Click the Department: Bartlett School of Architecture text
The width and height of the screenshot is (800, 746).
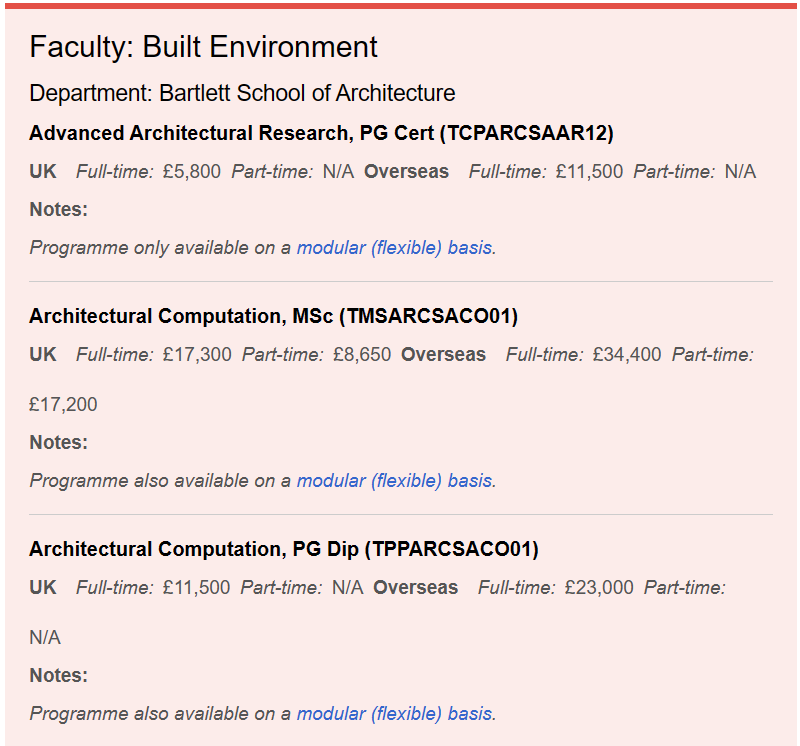tap(242, 93)
